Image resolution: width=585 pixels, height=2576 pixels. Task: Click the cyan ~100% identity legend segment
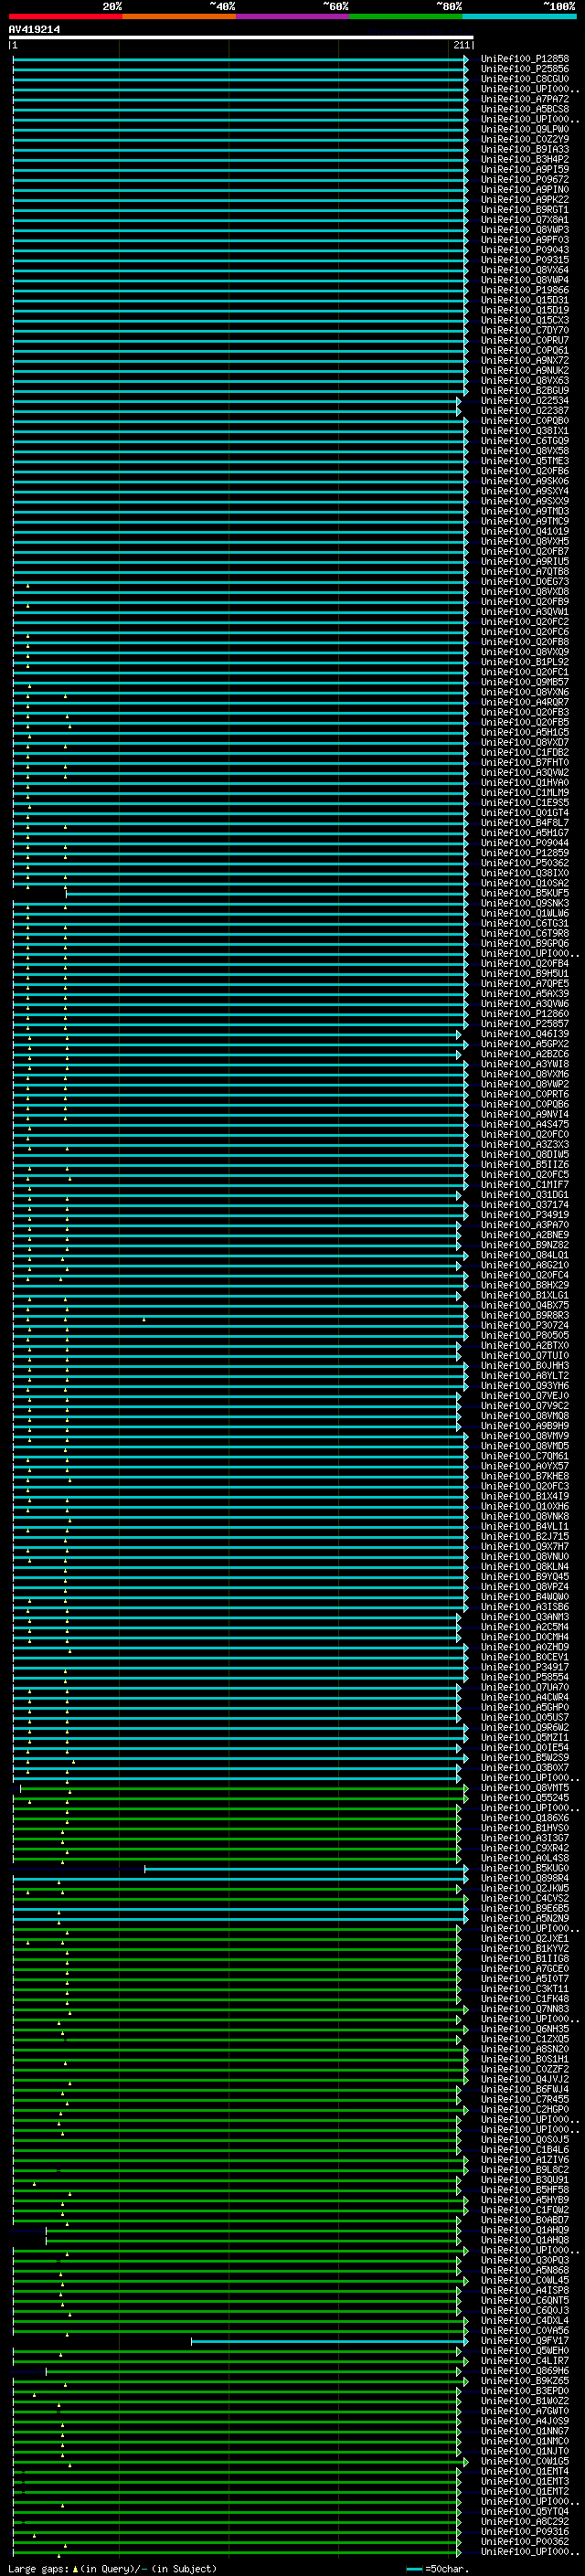(519, 16)
